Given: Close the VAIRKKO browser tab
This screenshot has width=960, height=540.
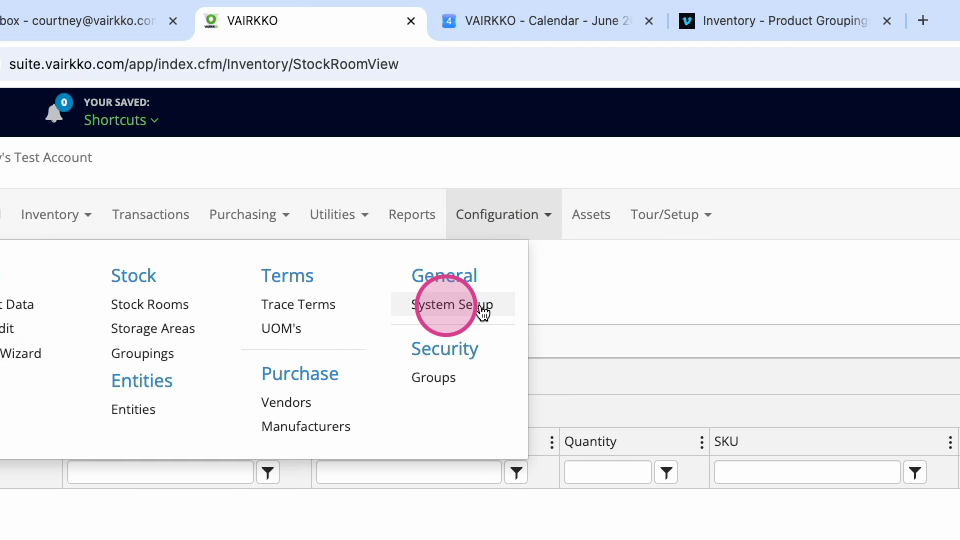Looking at the screenshot, I should [411, 21].
